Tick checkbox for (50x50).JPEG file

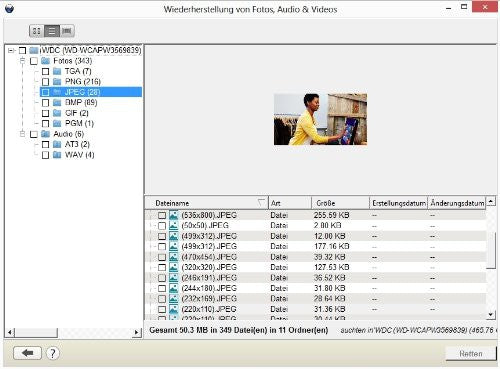click(162, 226)
